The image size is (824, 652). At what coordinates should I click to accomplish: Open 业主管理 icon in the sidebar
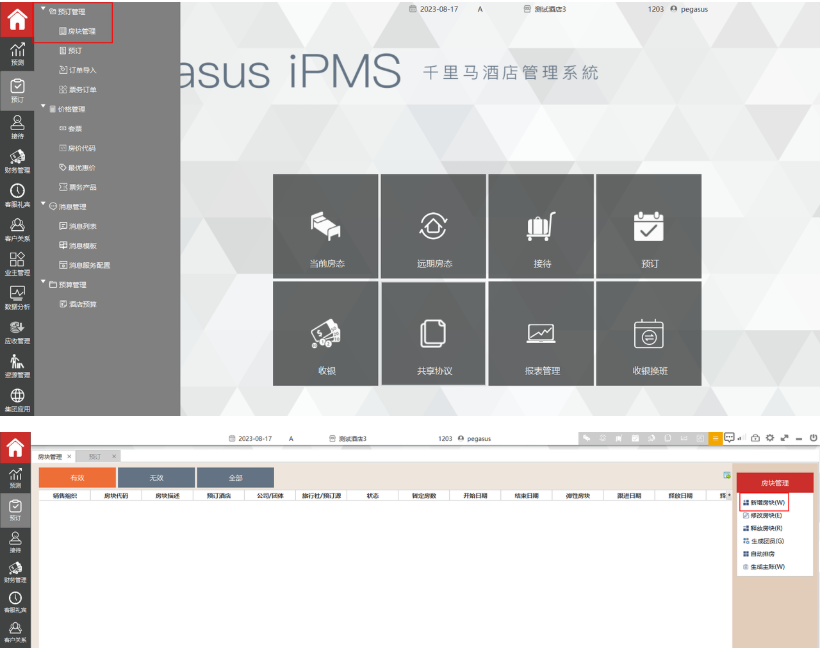point(17,263)
